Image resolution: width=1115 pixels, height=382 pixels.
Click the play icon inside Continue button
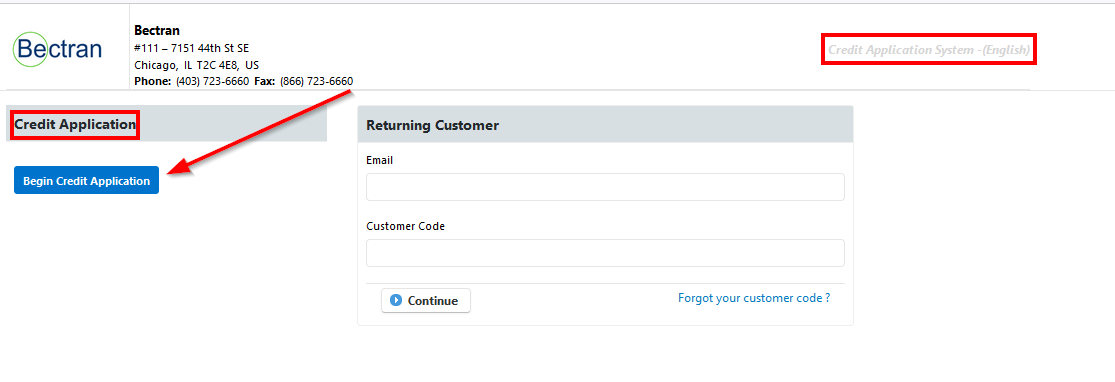[396, 301]
